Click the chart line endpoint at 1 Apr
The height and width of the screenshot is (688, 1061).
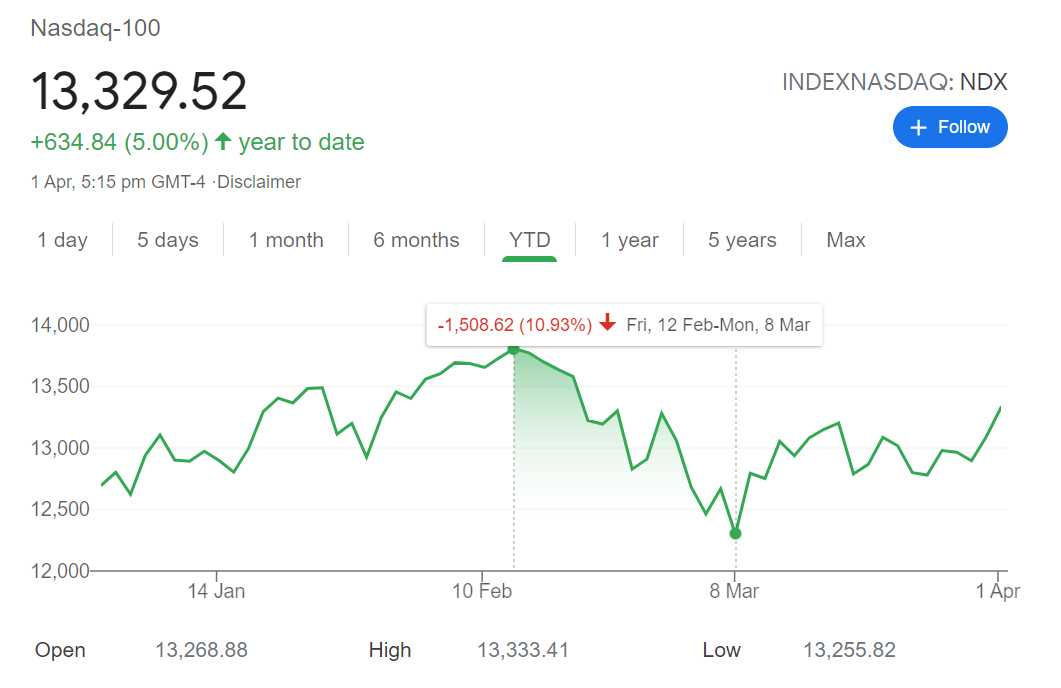[x=1000, y=408]
